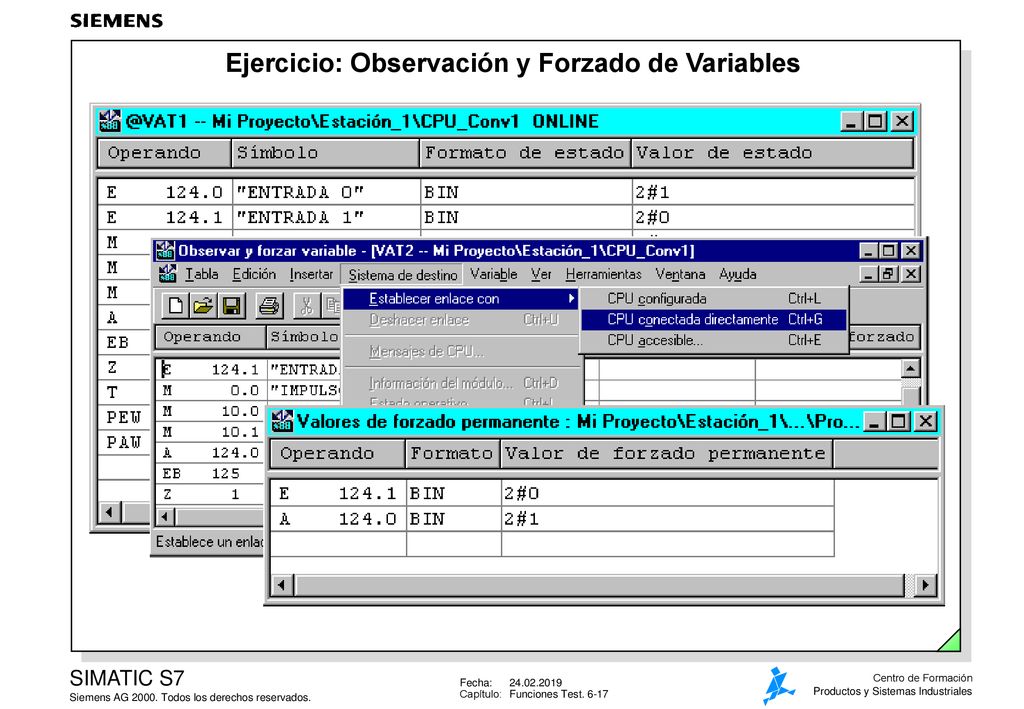
Task: Click Operando column header in VAT2 window
Action: 210,337
